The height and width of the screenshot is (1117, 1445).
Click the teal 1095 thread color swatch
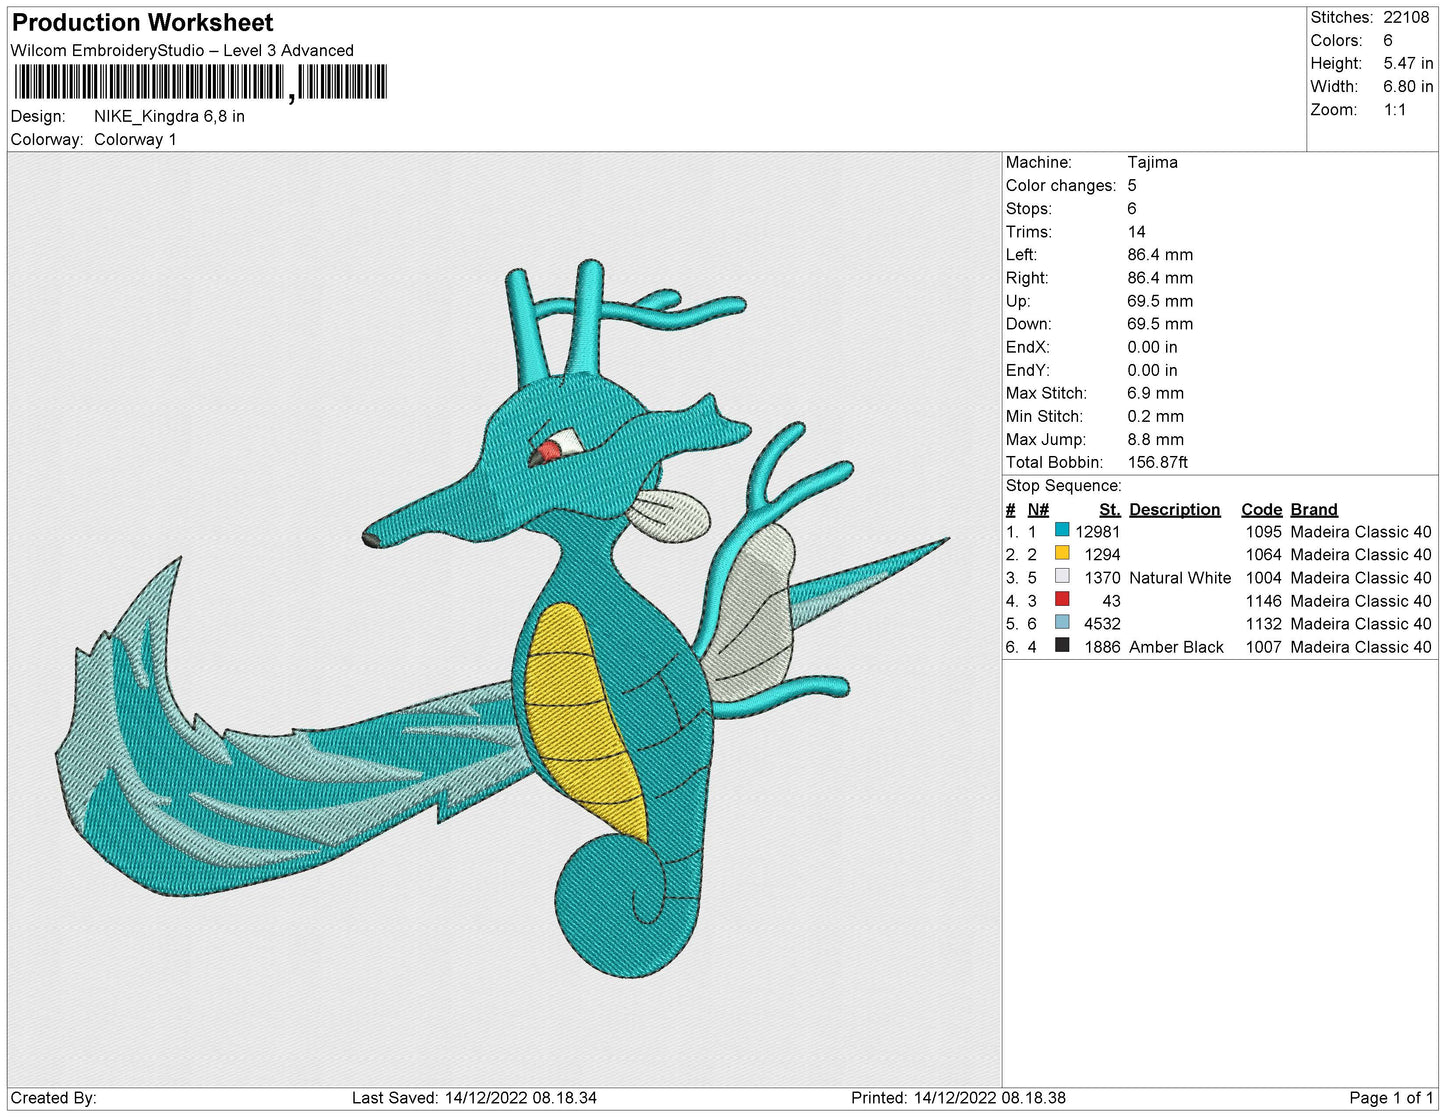click(1062, 530)
